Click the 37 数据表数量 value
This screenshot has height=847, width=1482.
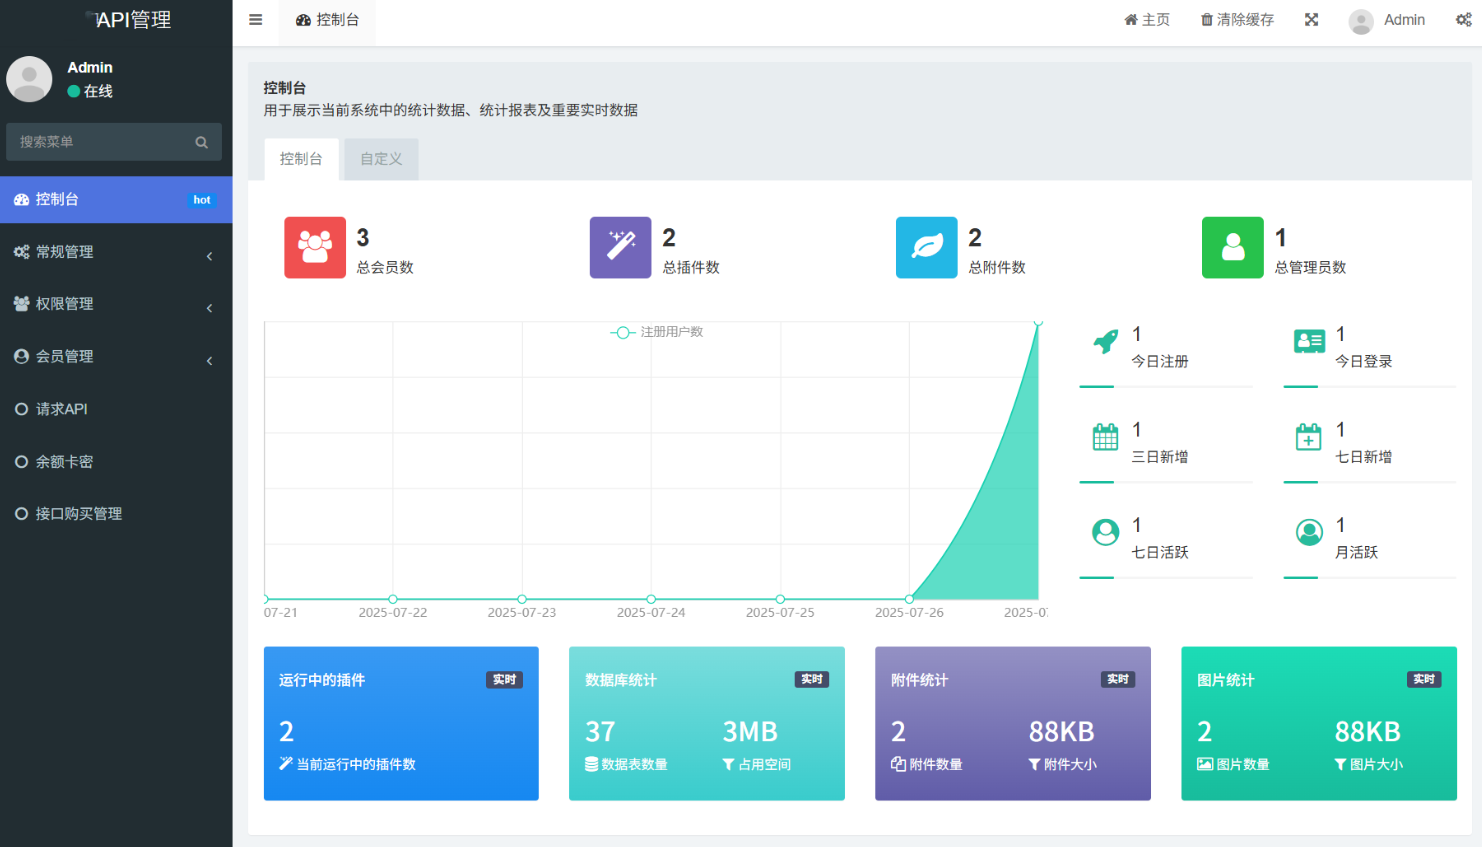point(600,732)
